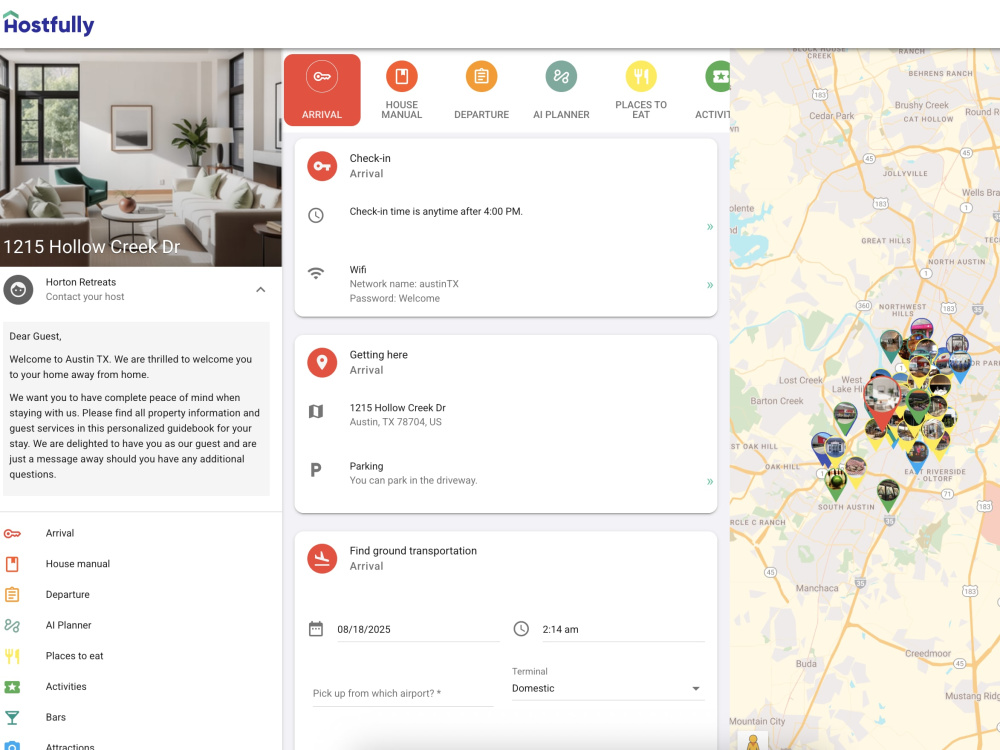
Task: Expand the Wifi details arrow
Action: (710, 285)
